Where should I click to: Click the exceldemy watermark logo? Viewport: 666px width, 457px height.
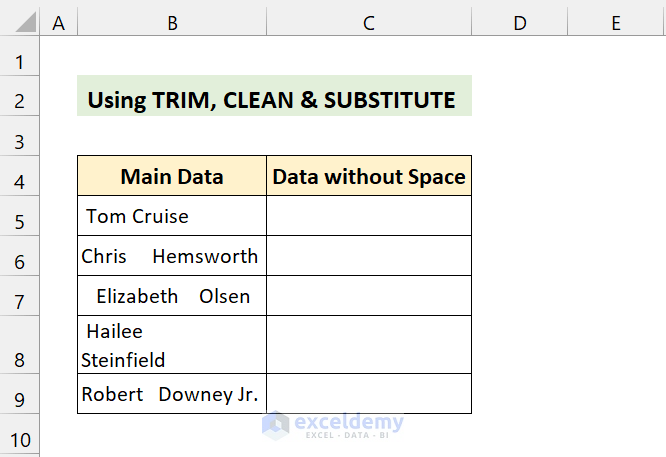(x=330, y=425)
